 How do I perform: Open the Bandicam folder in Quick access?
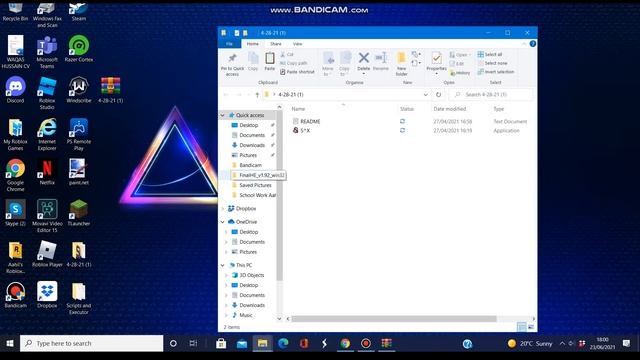coord(247,165)
